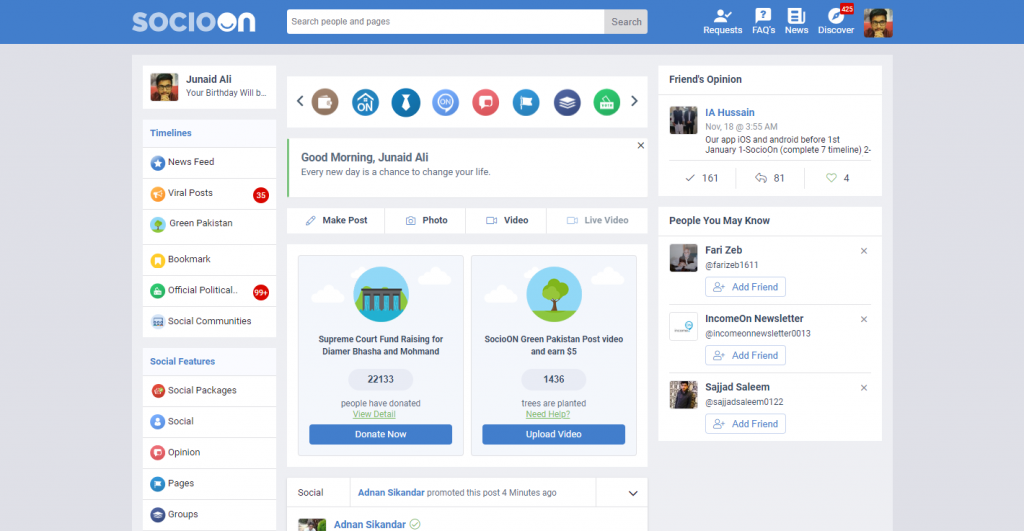Open the brown wallet shortcut icon
This screenshot has width=1024, height=531.
tap(325, 102)
